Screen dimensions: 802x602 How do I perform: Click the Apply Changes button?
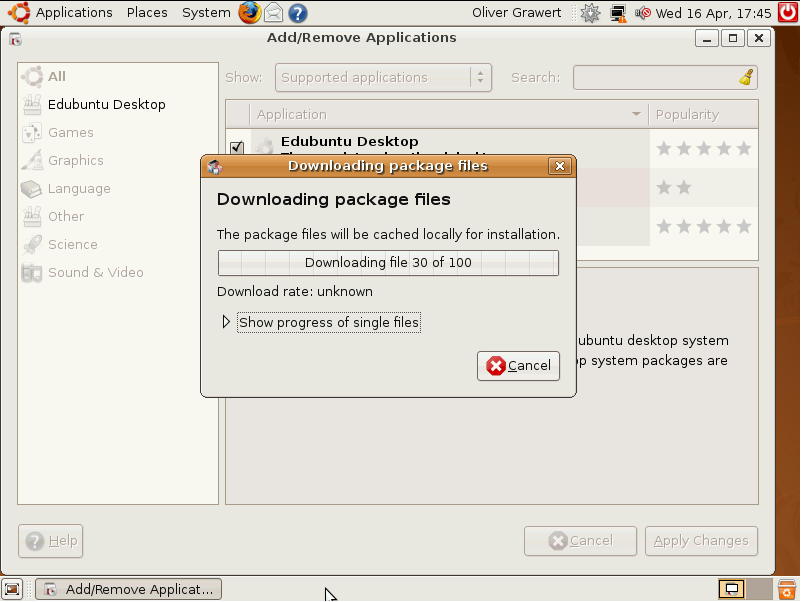(x=701, y=541)
